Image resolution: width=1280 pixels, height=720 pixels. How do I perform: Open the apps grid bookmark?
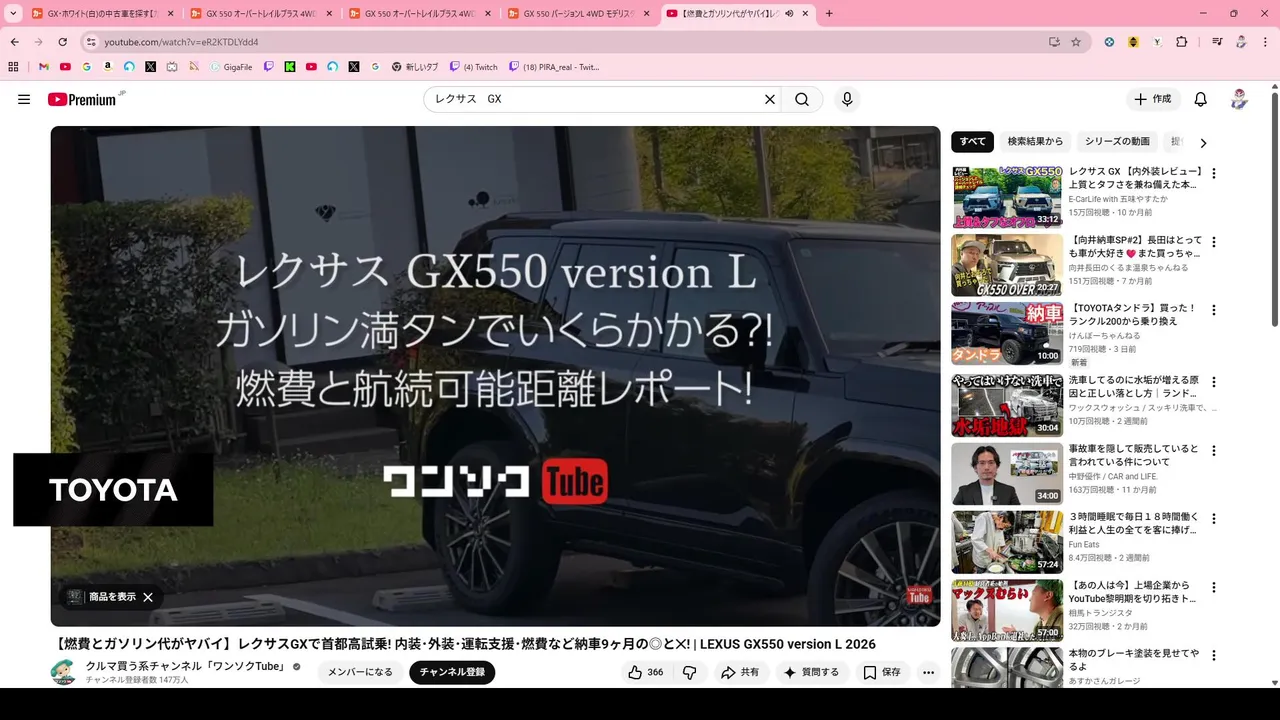(x=13, y=67)
